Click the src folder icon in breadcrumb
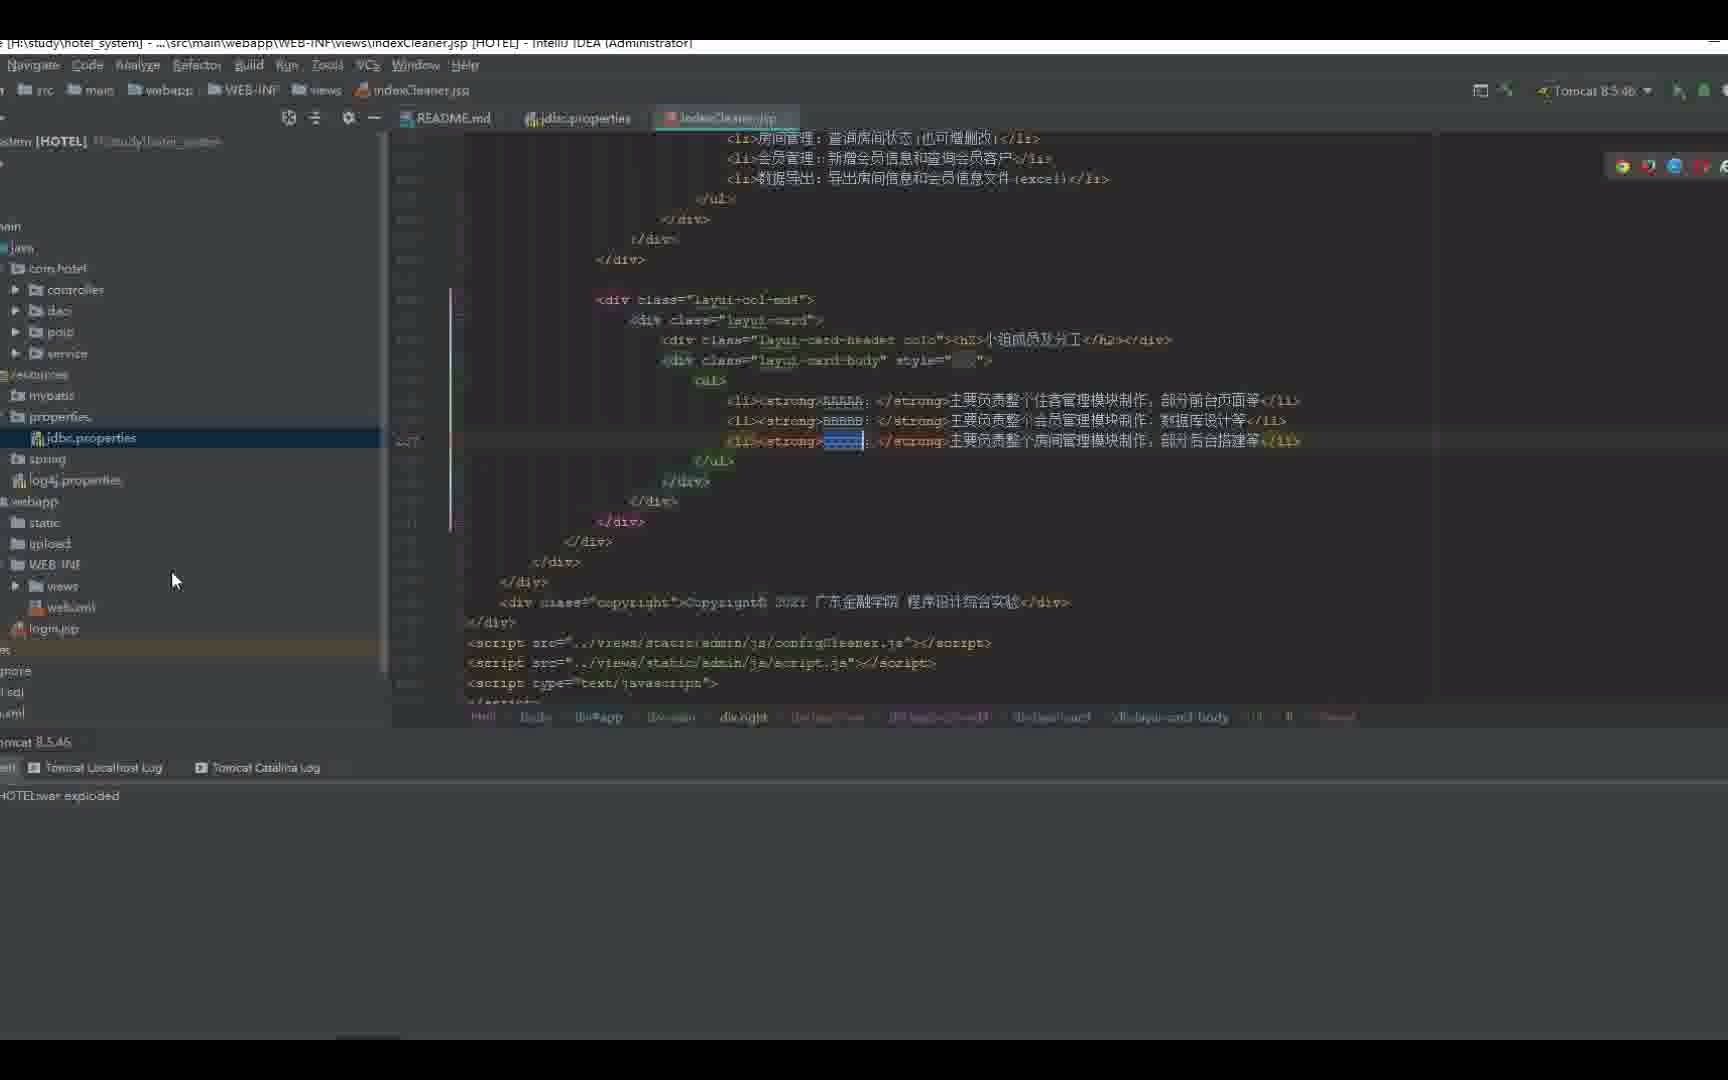The height and width of the screenshot is (1080, 1728). point(26,90)
